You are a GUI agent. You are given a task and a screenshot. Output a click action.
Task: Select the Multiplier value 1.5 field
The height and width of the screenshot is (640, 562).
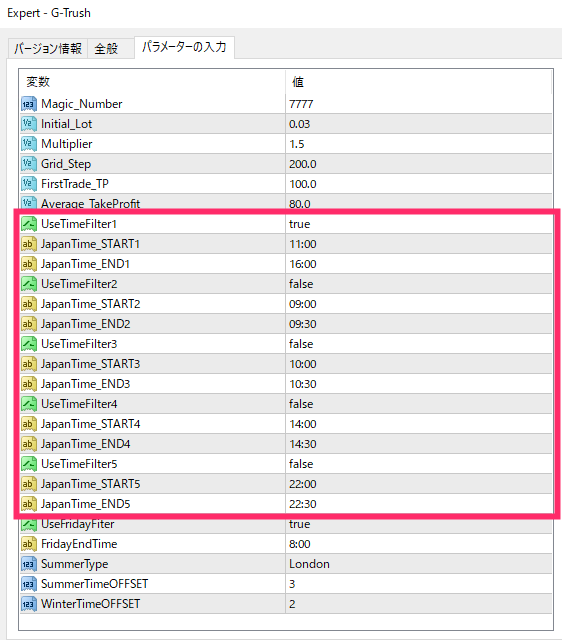coord(418,144)
